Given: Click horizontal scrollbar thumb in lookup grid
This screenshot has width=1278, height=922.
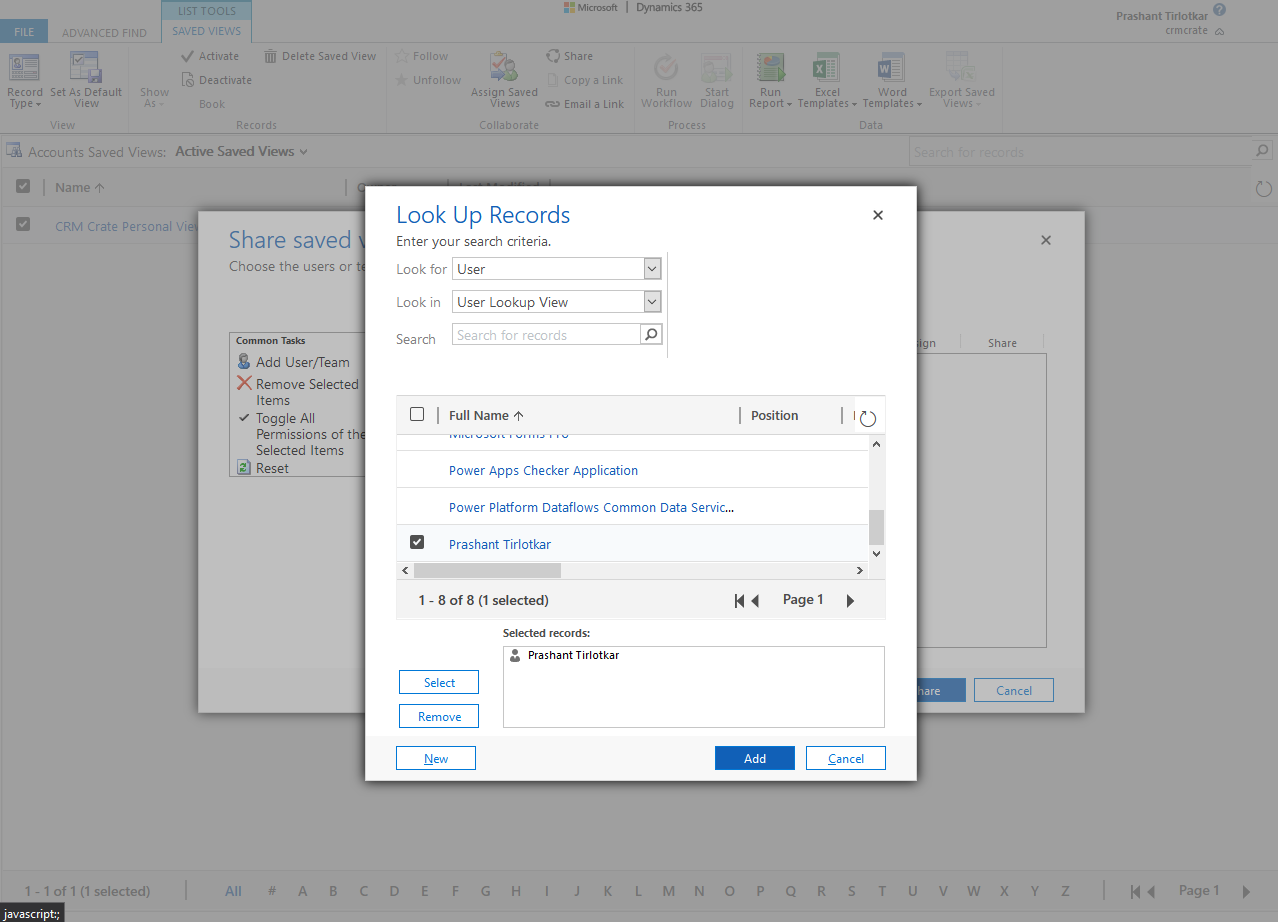Looking at the screenshot, I should point(487,570).
